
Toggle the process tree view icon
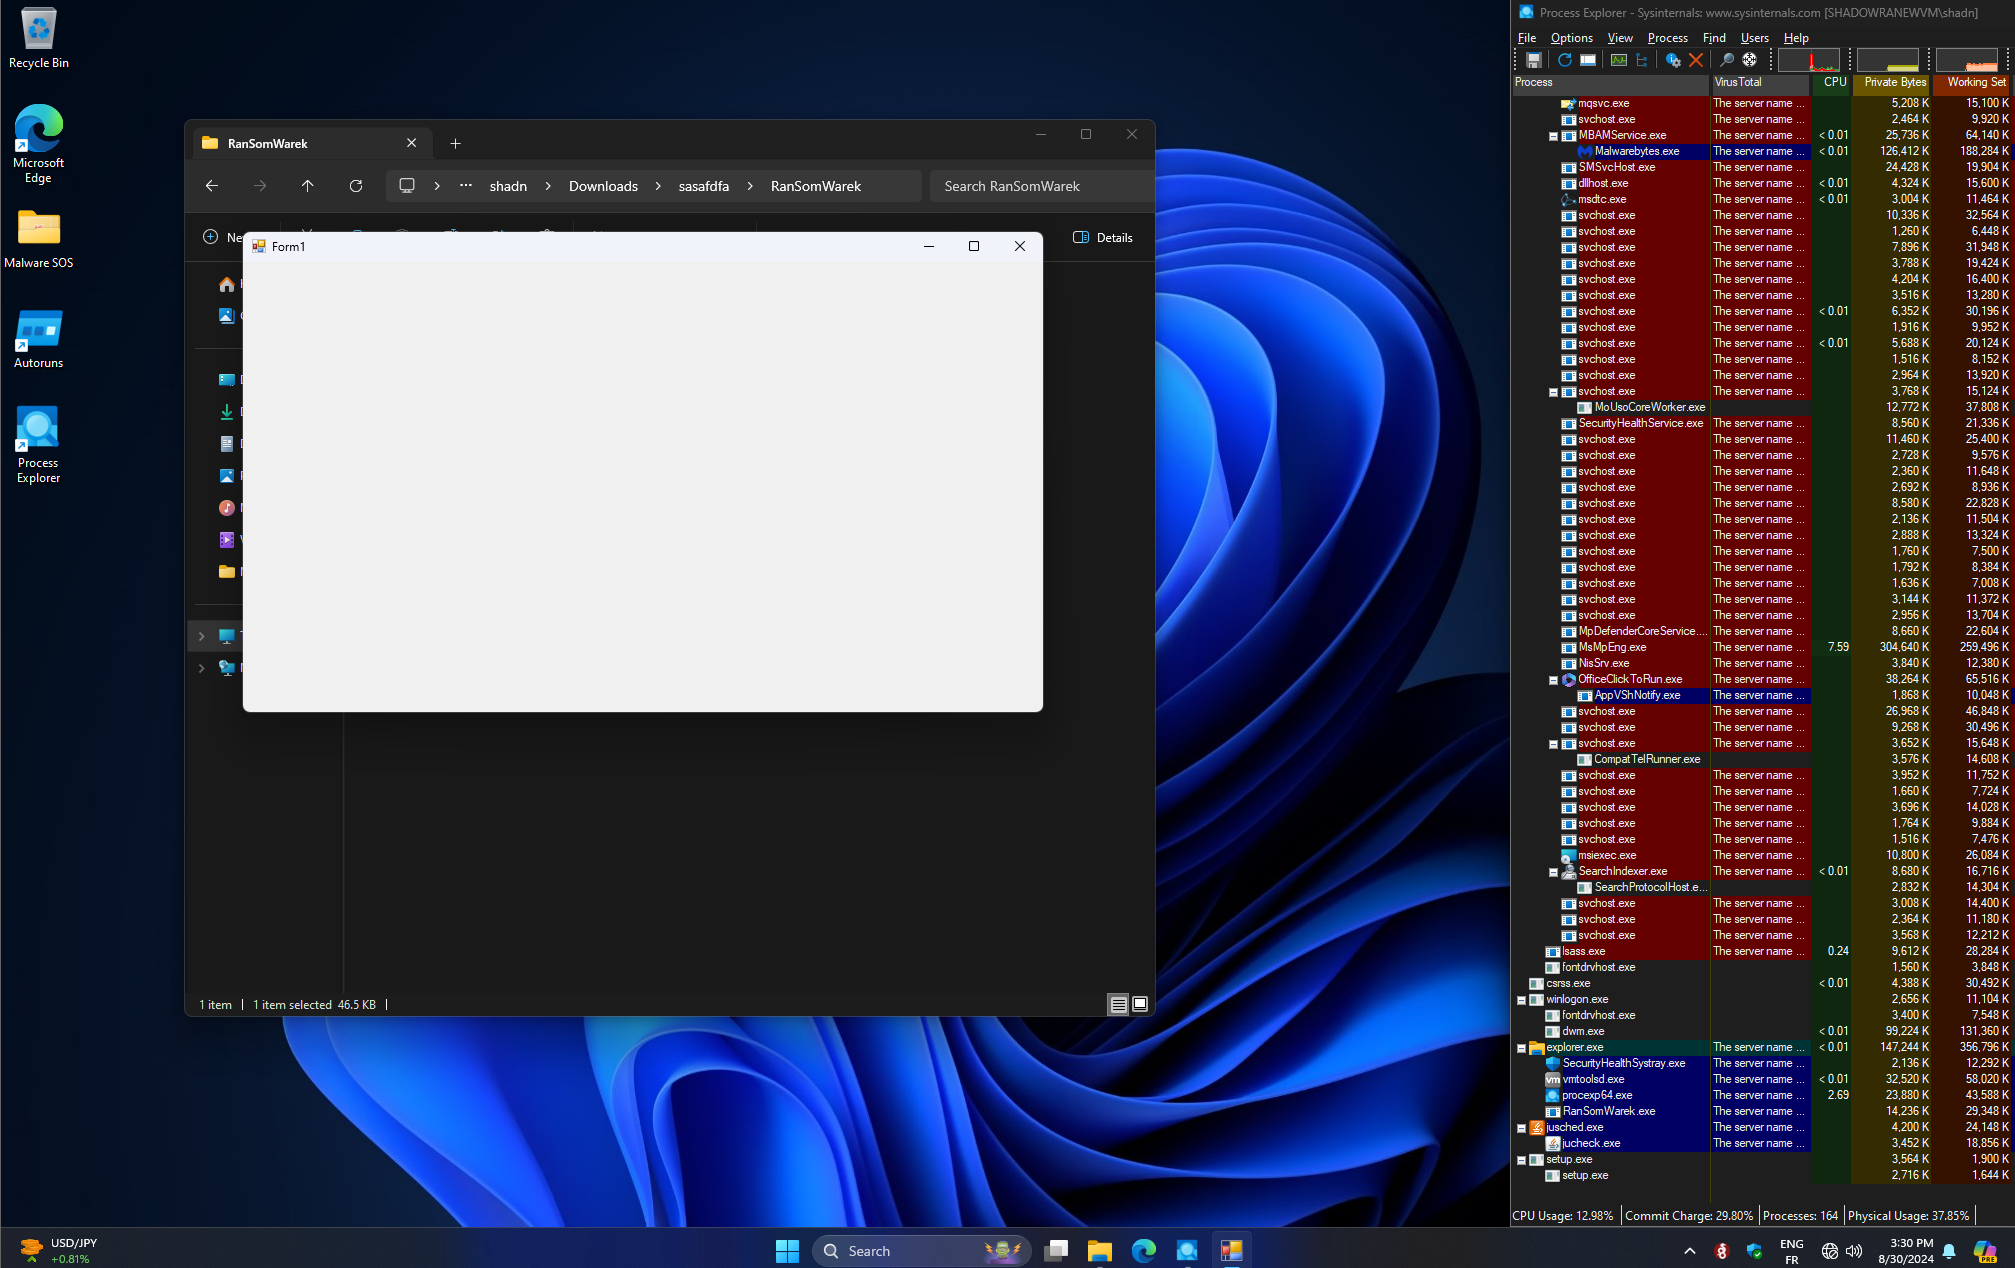(1641, 60)
